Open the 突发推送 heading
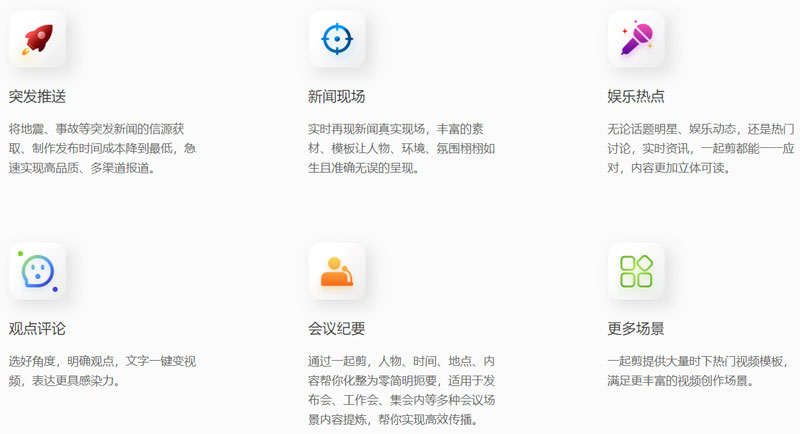Screen dimensions: 800x434 click(37, 97)
